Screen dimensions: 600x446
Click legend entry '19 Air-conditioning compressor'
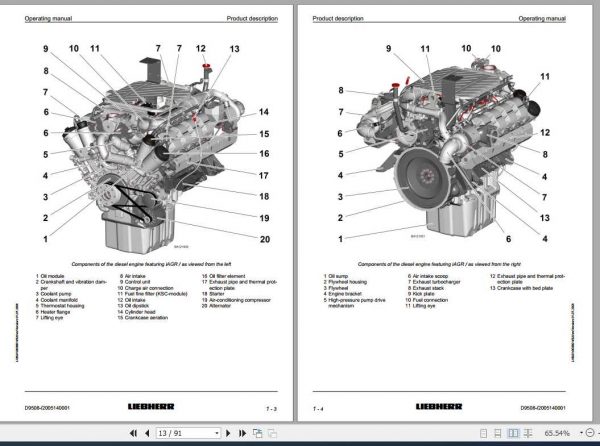(236, 300)
